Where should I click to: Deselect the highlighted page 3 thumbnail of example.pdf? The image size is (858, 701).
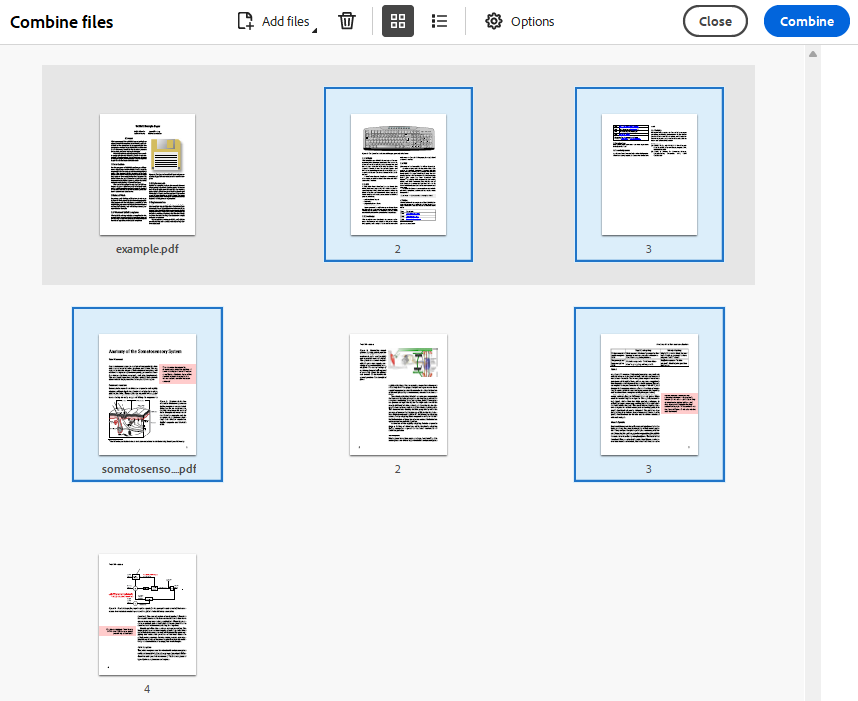(649, 175)
